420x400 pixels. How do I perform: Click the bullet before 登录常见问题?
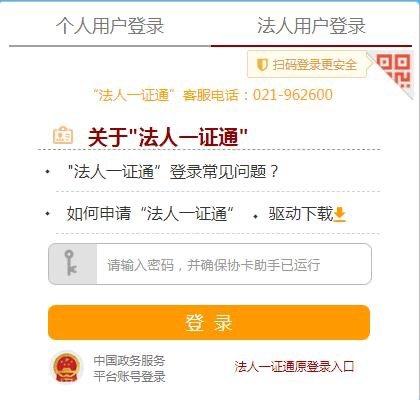click(x=48, y=172)
